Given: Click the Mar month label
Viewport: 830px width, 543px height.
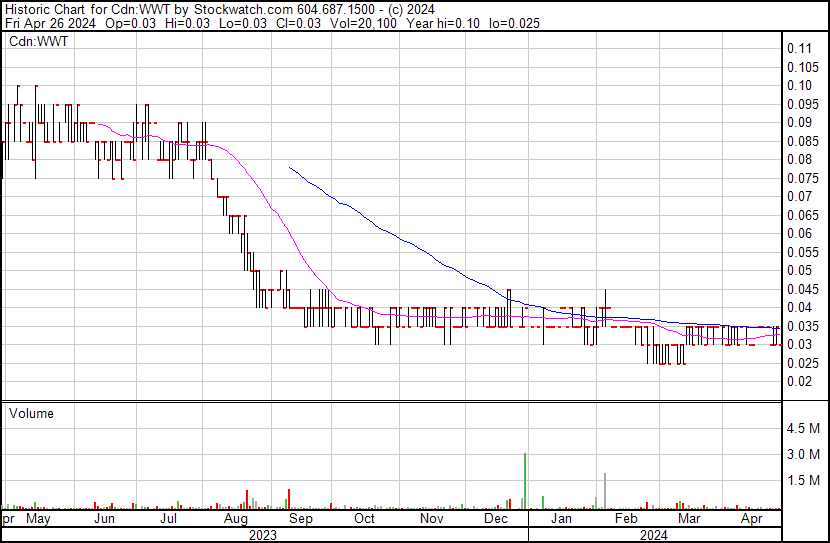Looking at the screenshot, I should (689, 519).
